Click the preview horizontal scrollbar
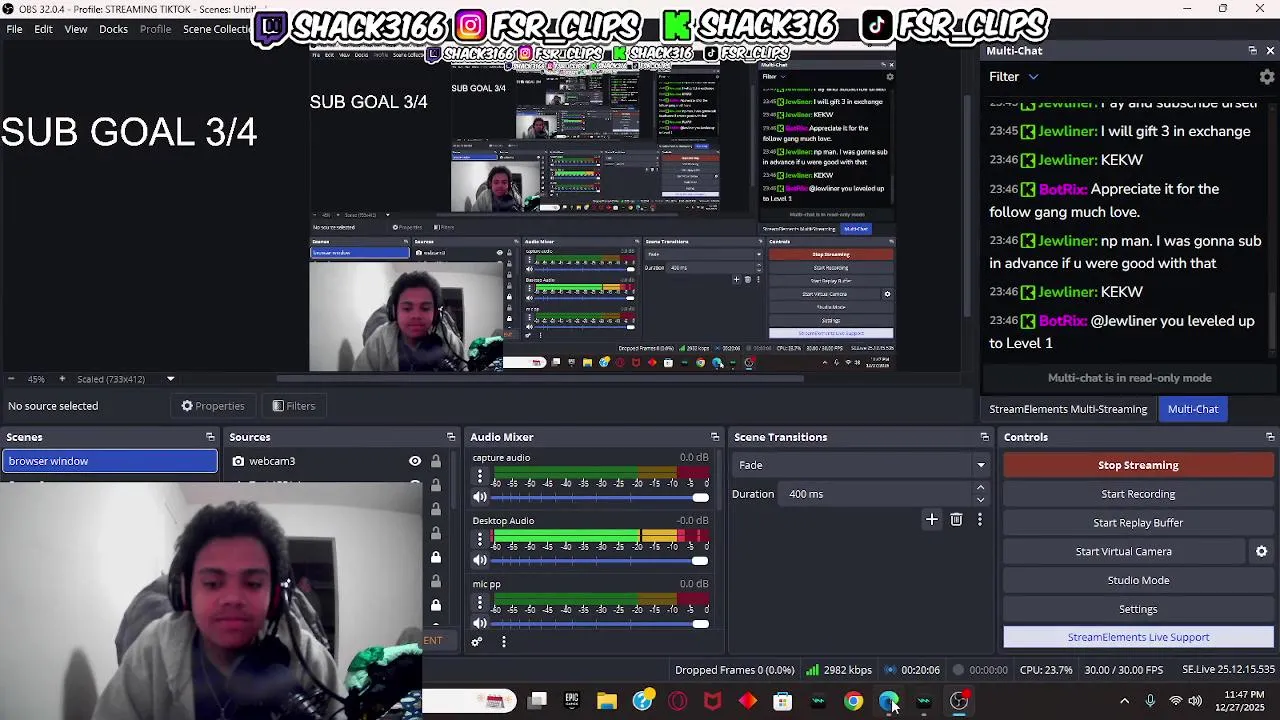The height and width of the screenshot is (720, 1280). pos(540,379)
